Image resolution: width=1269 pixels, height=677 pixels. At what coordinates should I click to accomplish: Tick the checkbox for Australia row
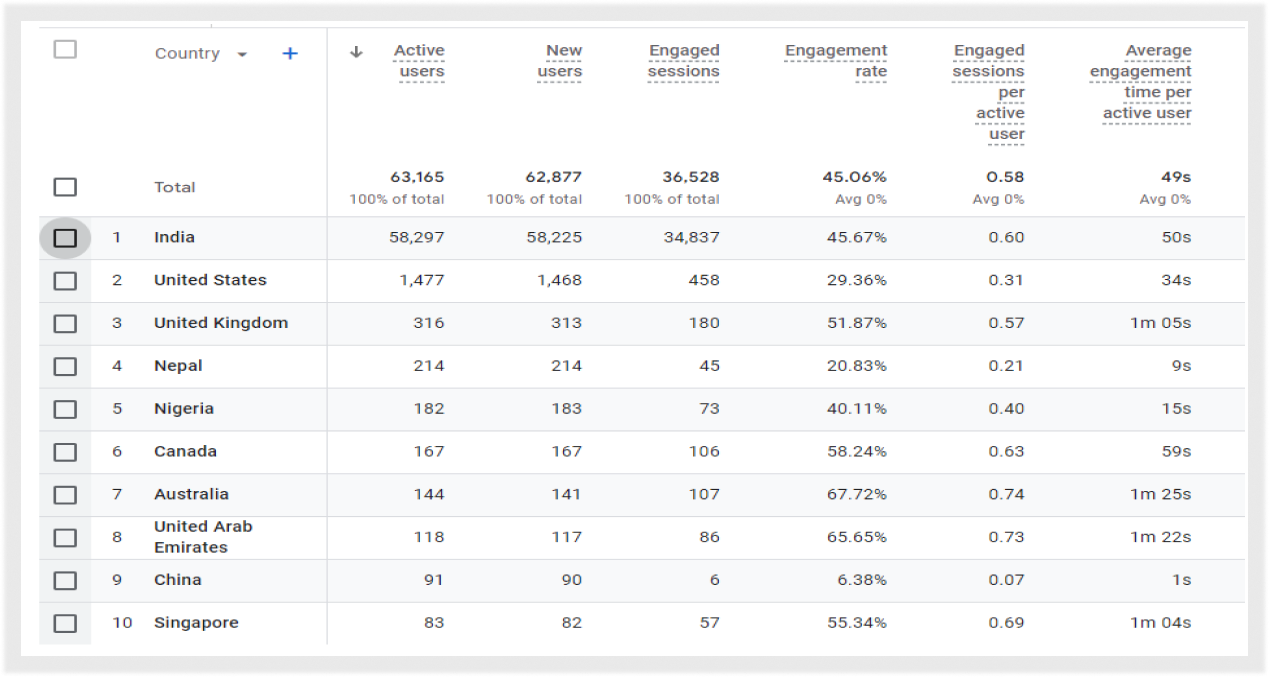65,495
